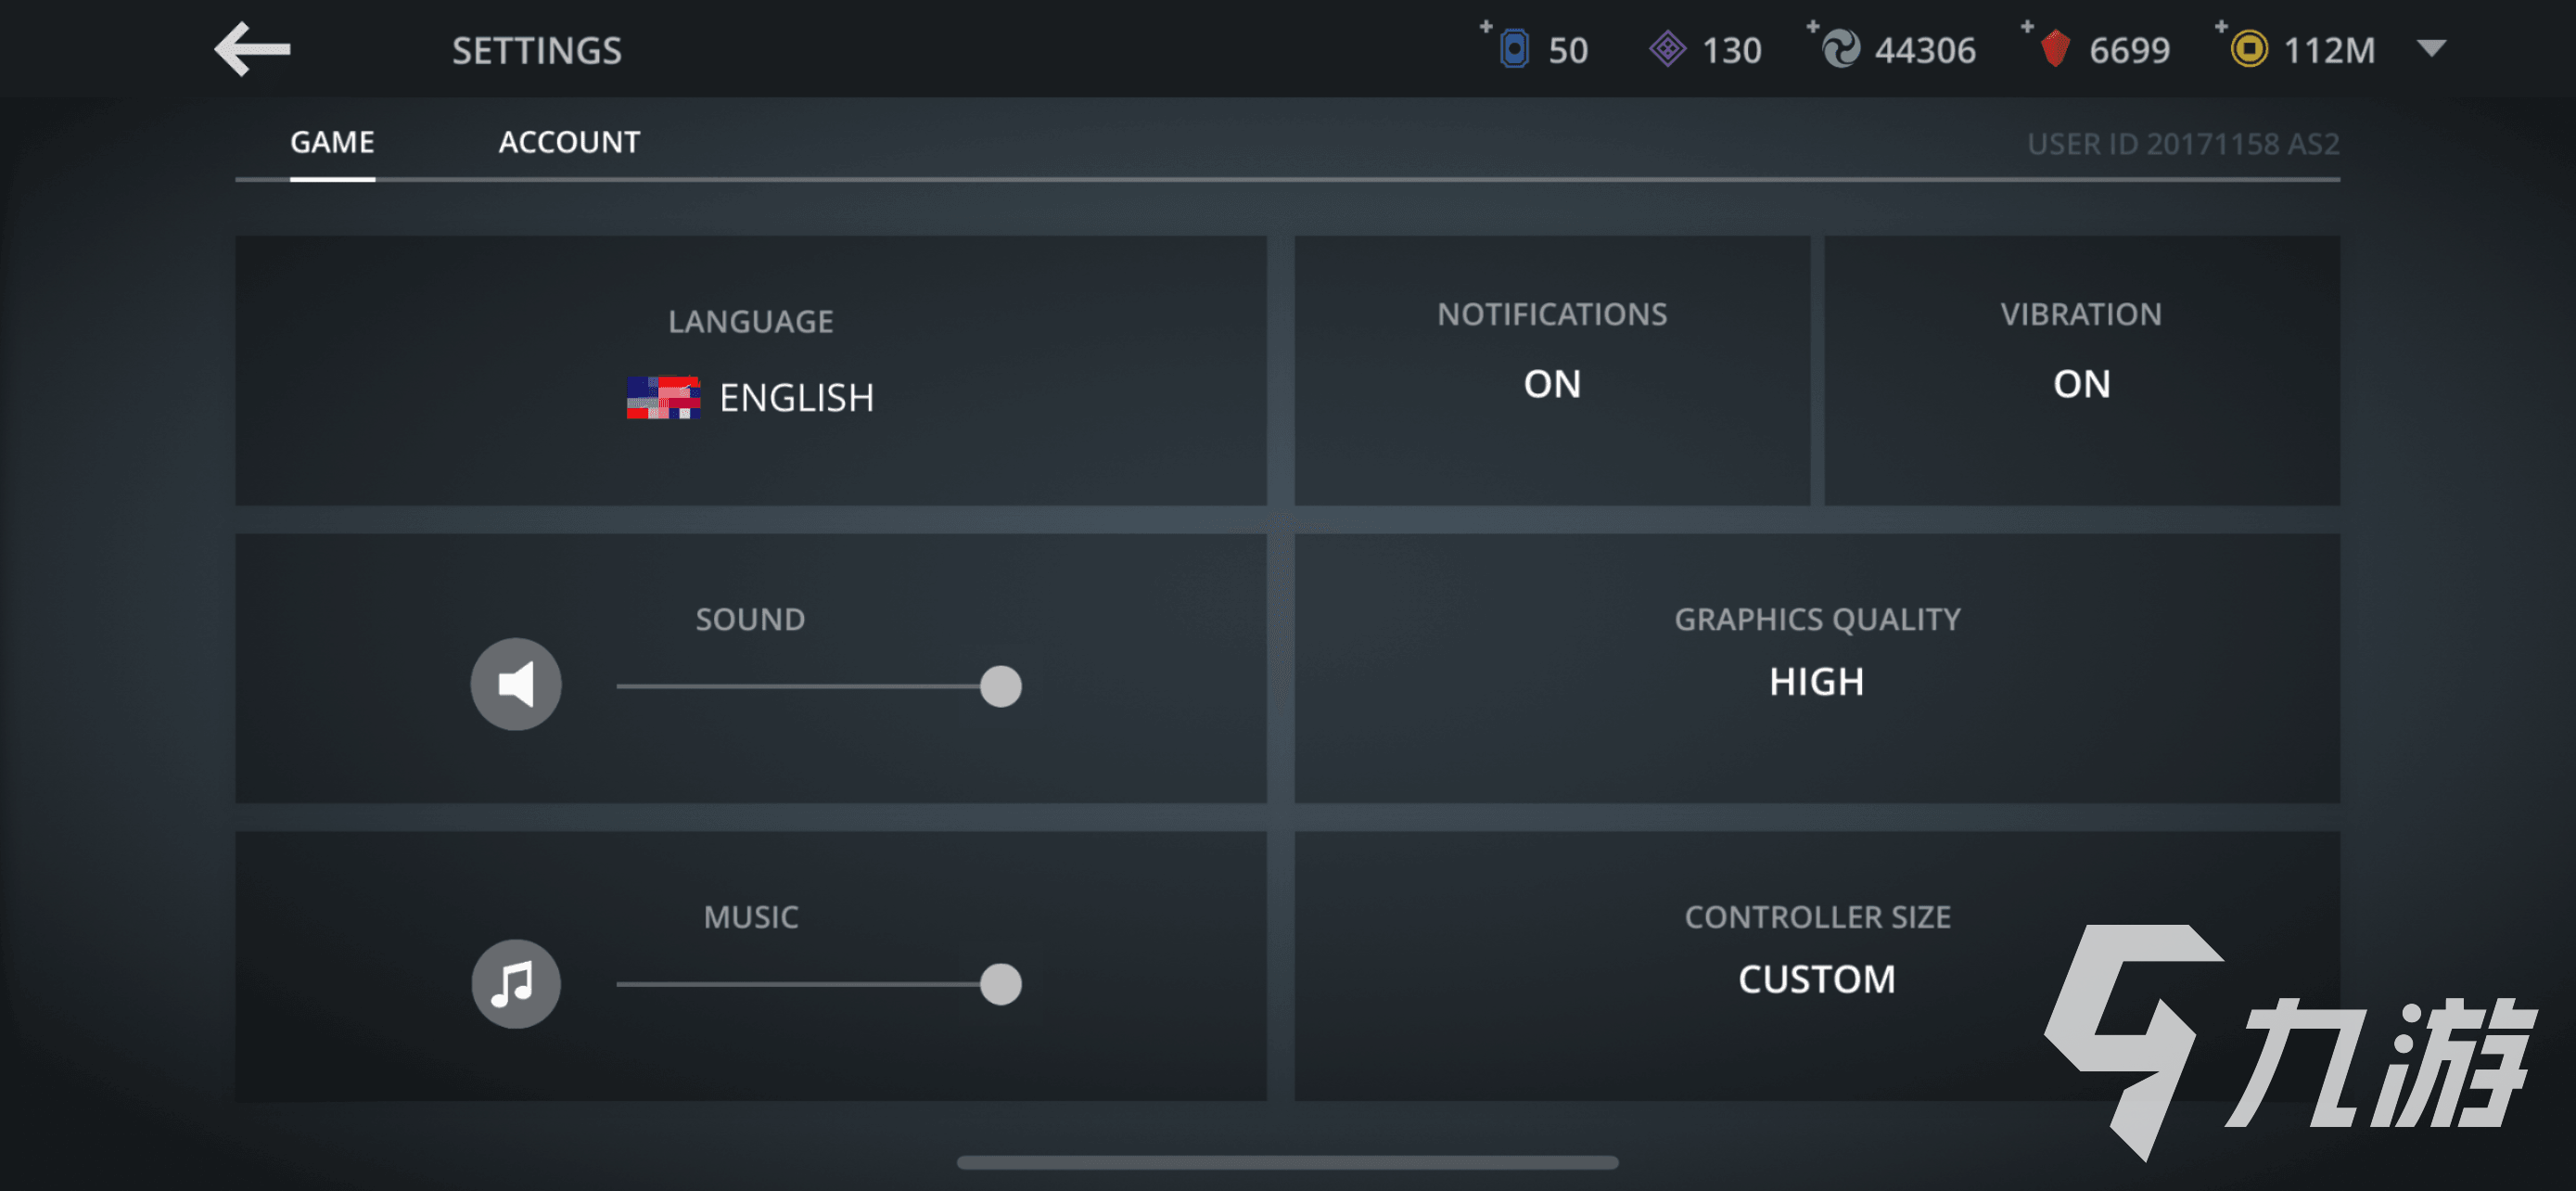Click the 130 diamond amount
This screenshot has width=2576, height=1191.
1732,50
